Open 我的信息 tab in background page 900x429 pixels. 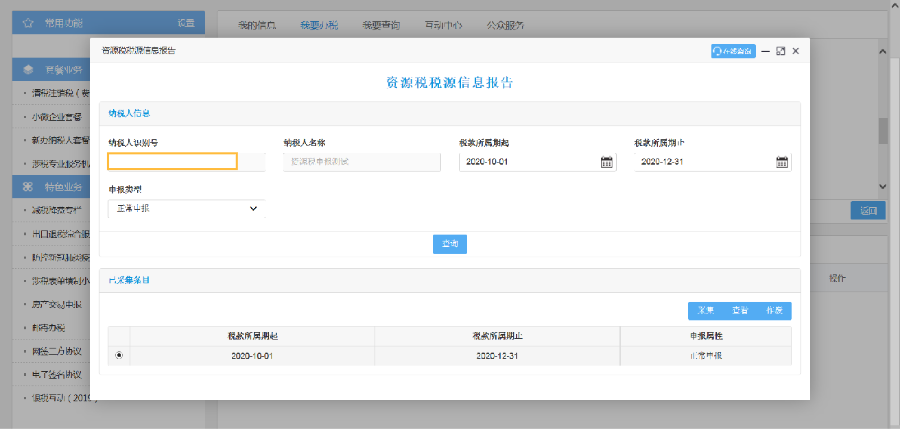click(257, 25)
